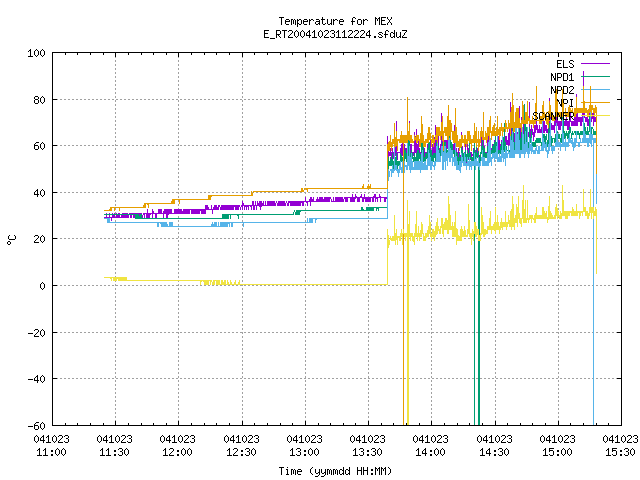The height and width of the screenshot is (480, 640).
Task: Click the y-axis label -60
Action: point(36,426)
